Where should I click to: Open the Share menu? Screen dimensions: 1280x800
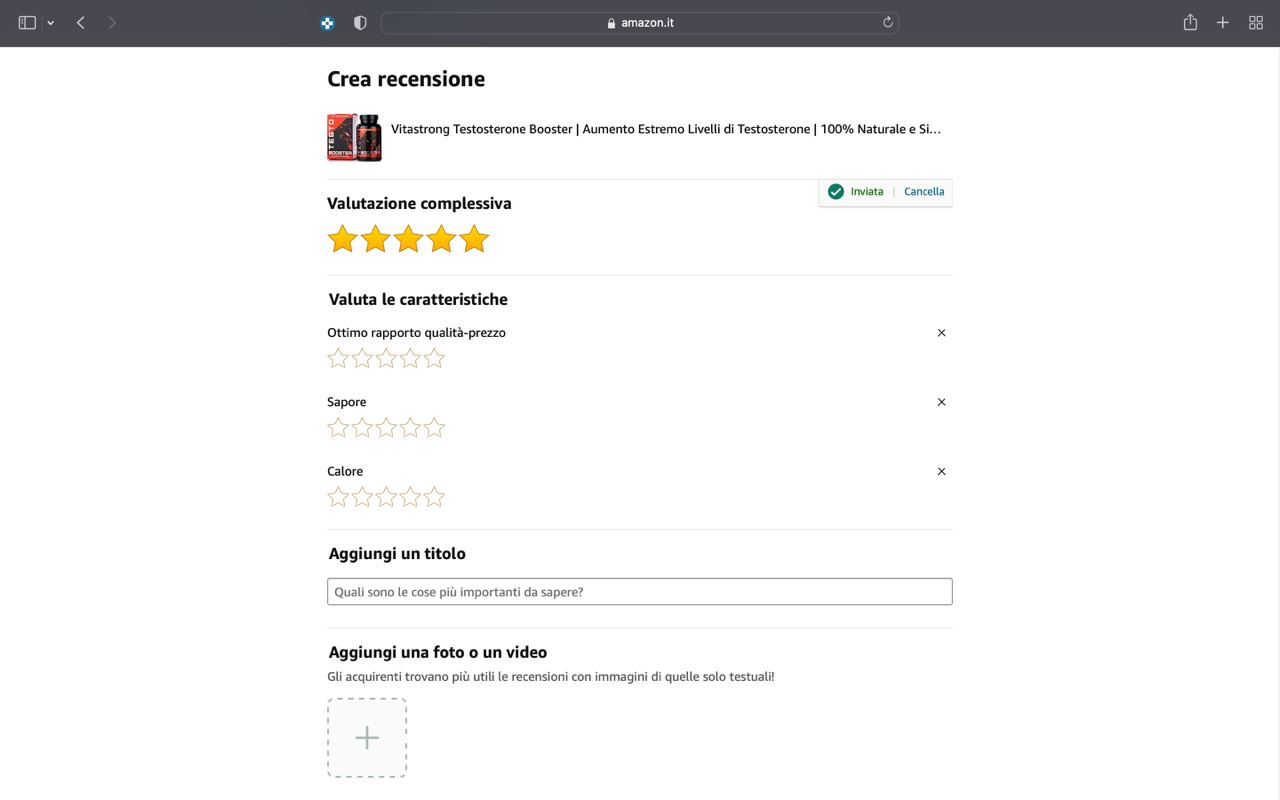(1190, 23)
